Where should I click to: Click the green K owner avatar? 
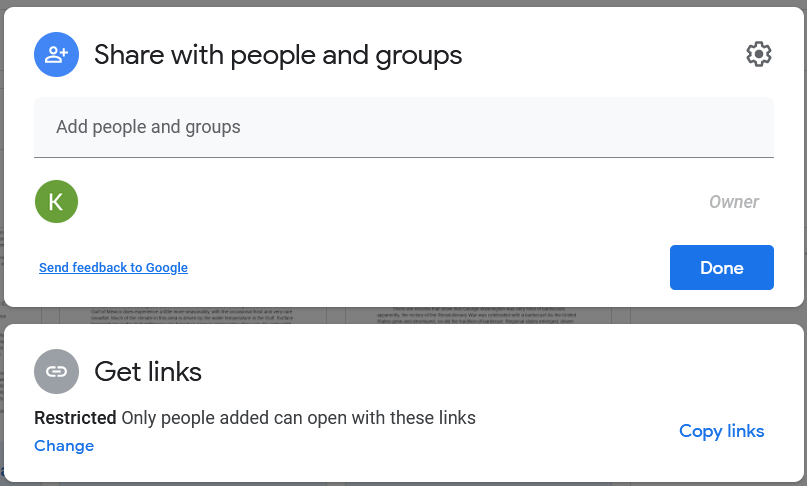coord(56,201)
